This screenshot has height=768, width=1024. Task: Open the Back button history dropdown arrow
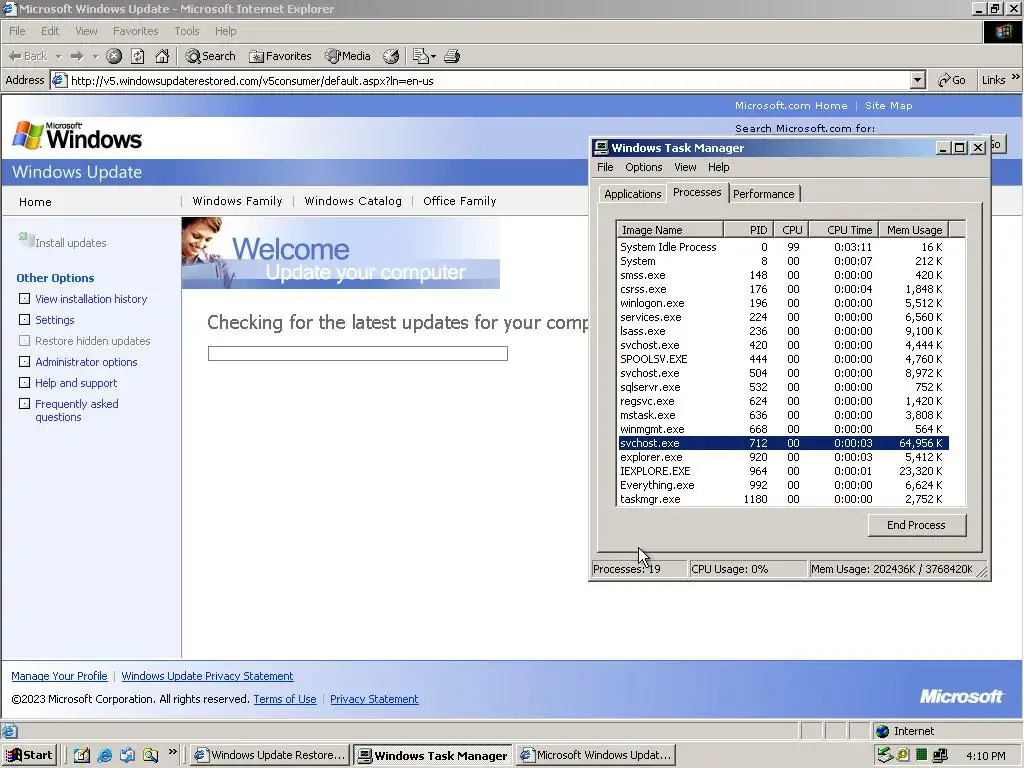[58, 56]
